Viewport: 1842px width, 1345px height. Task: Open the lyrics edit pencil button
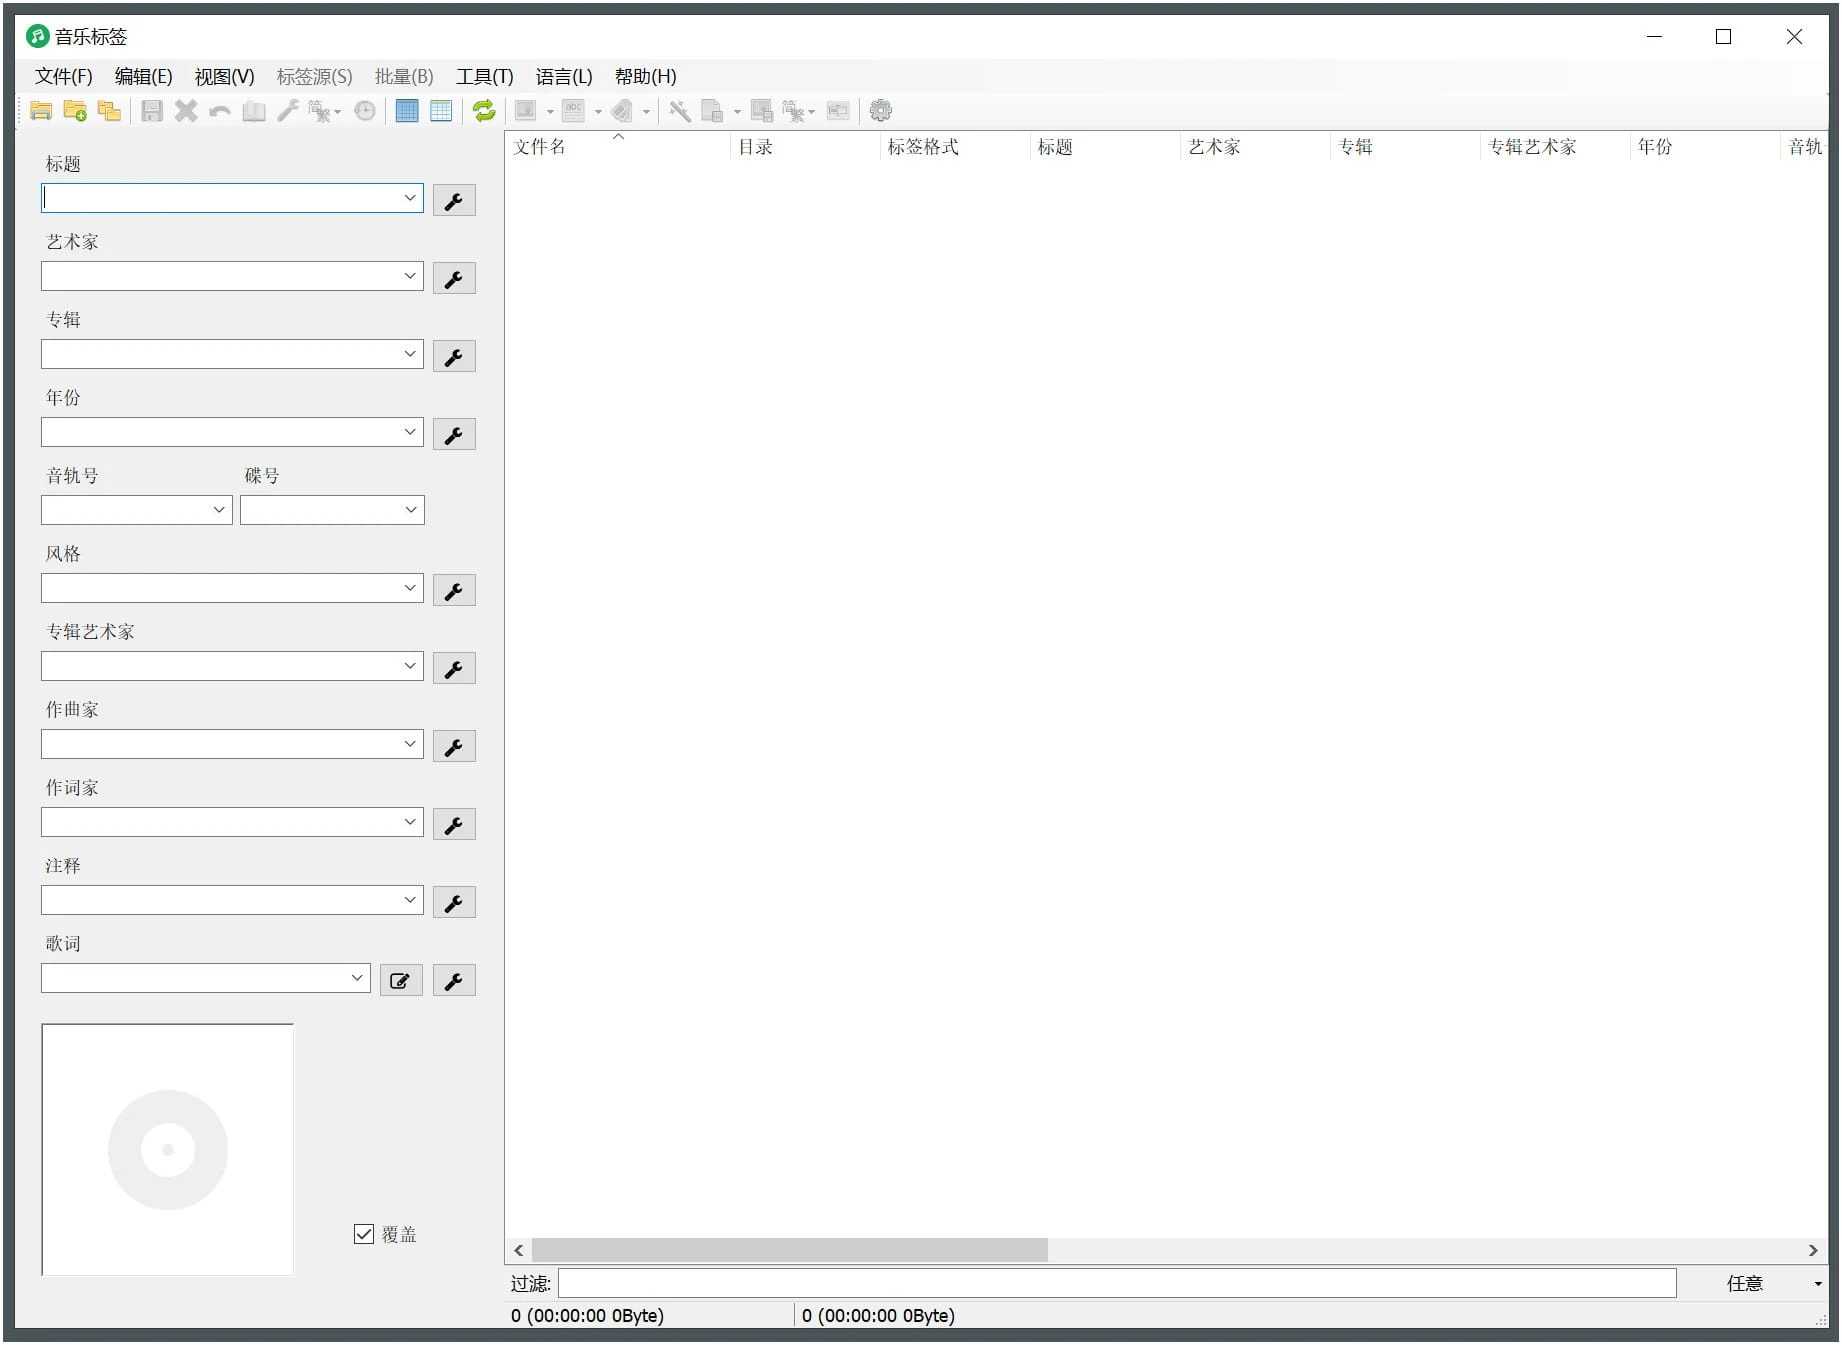pyautogui.click(x=400, y=981)
